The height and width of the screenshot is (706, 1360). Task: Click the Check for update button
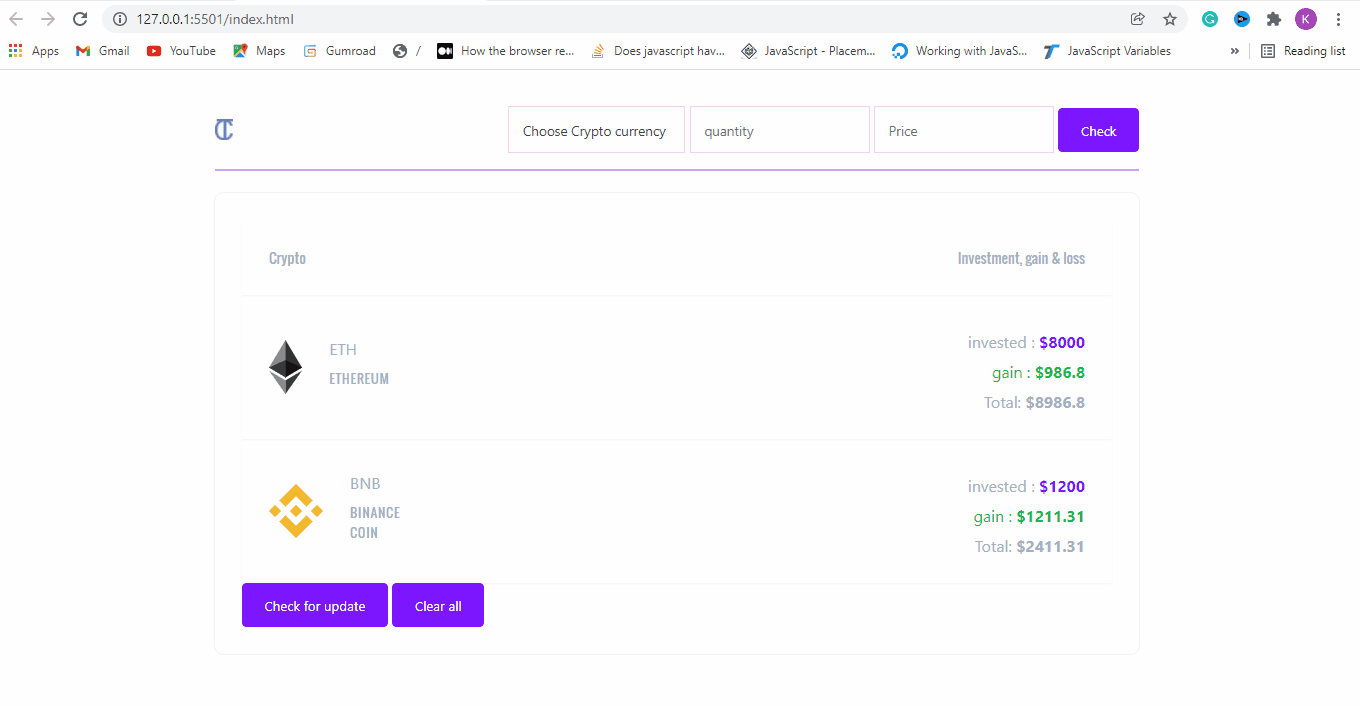(x=315, y=606)
